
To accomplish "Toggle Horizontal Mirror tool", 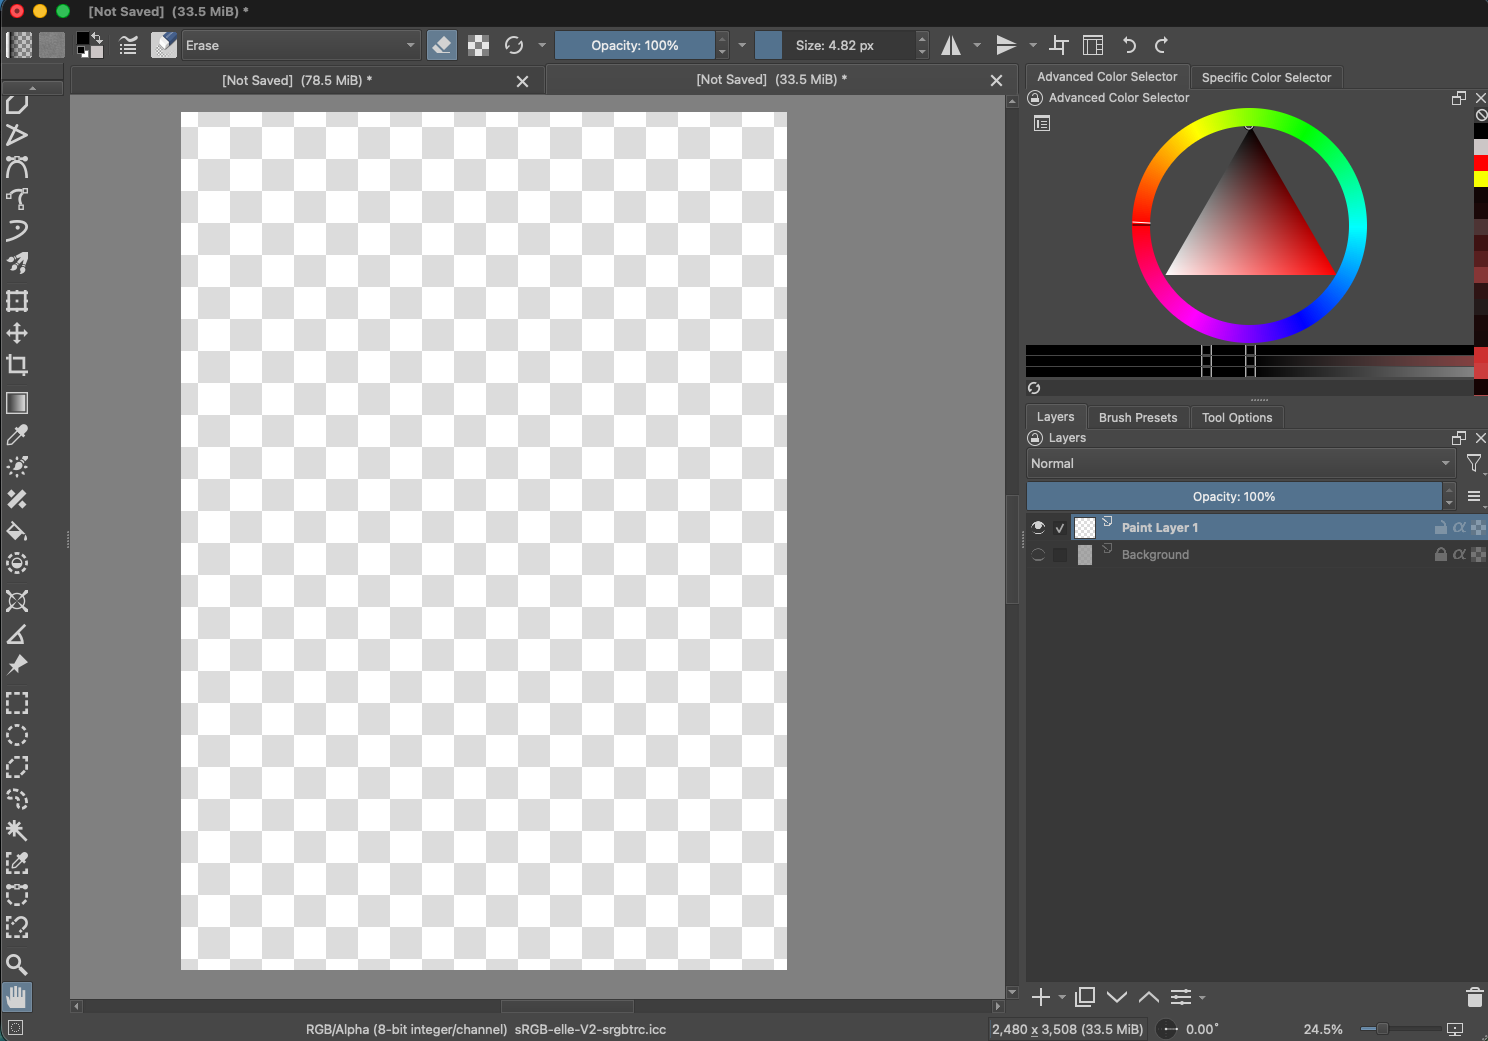I will coord(951,45).
